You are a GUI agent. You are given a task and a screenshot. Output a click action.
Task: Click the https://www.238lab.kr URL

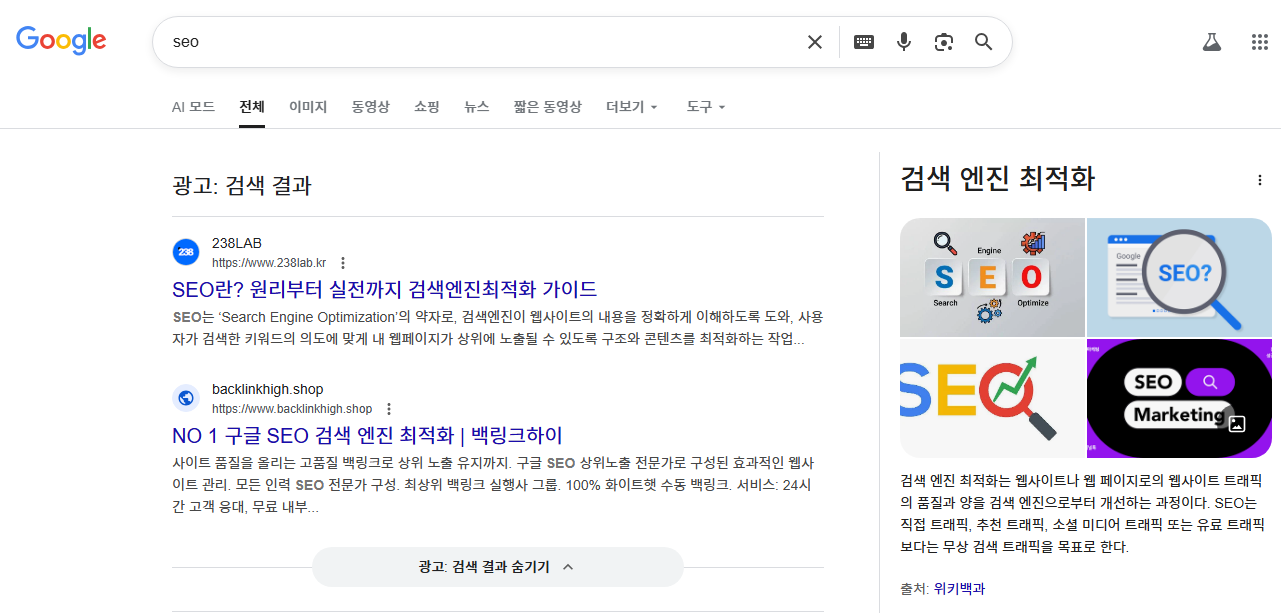(x=269, y=263)
